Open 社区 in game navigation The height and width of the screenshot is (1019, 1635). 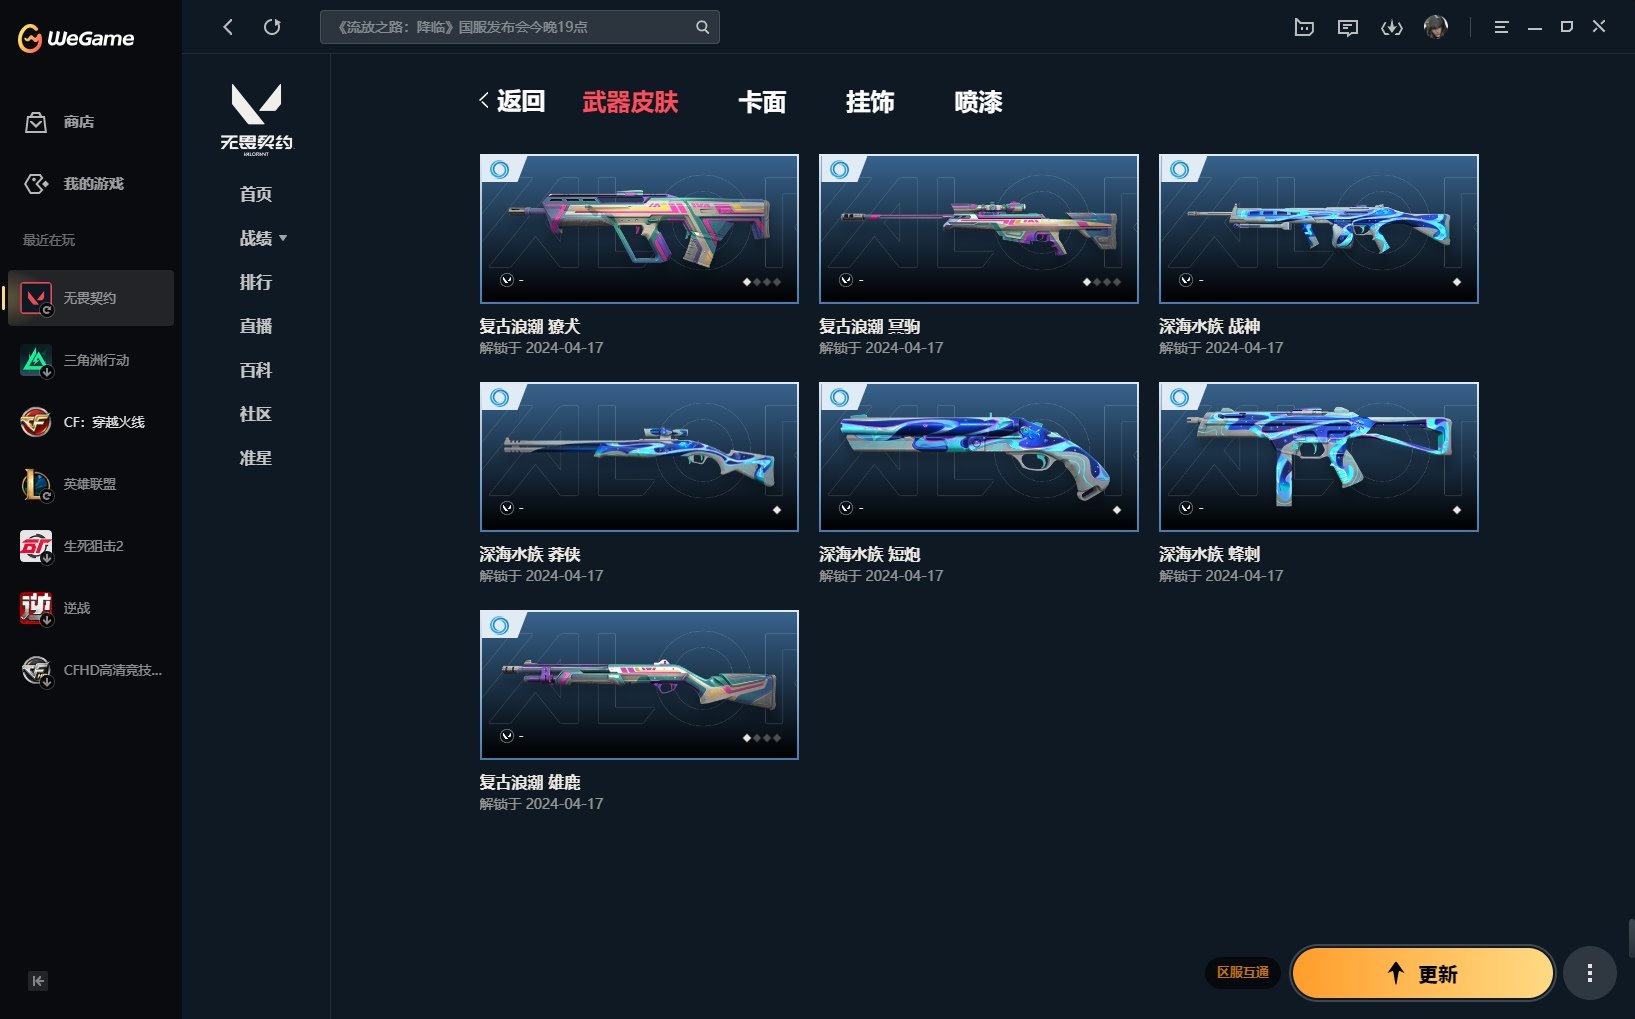(256, 414)
